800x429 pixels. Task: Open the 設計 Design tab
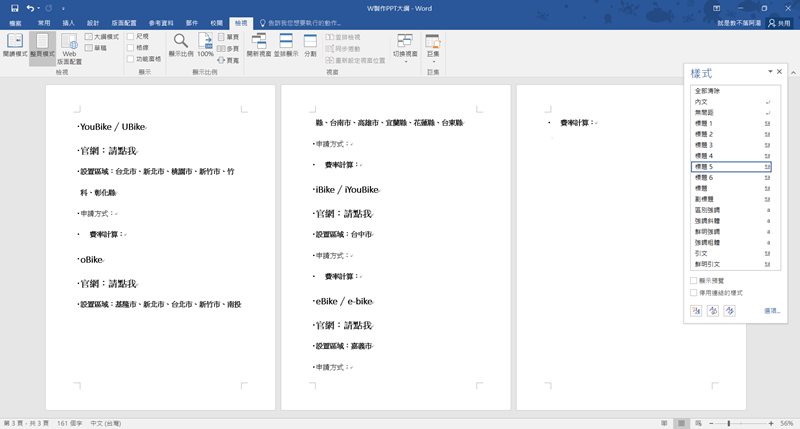[x=93, y=23]
